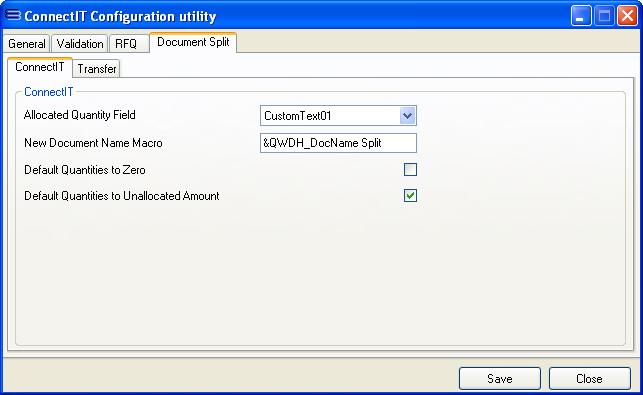Select the ConnectIT sub-tab
Viewport: 643px width, 395px height.
coord(40,67)
